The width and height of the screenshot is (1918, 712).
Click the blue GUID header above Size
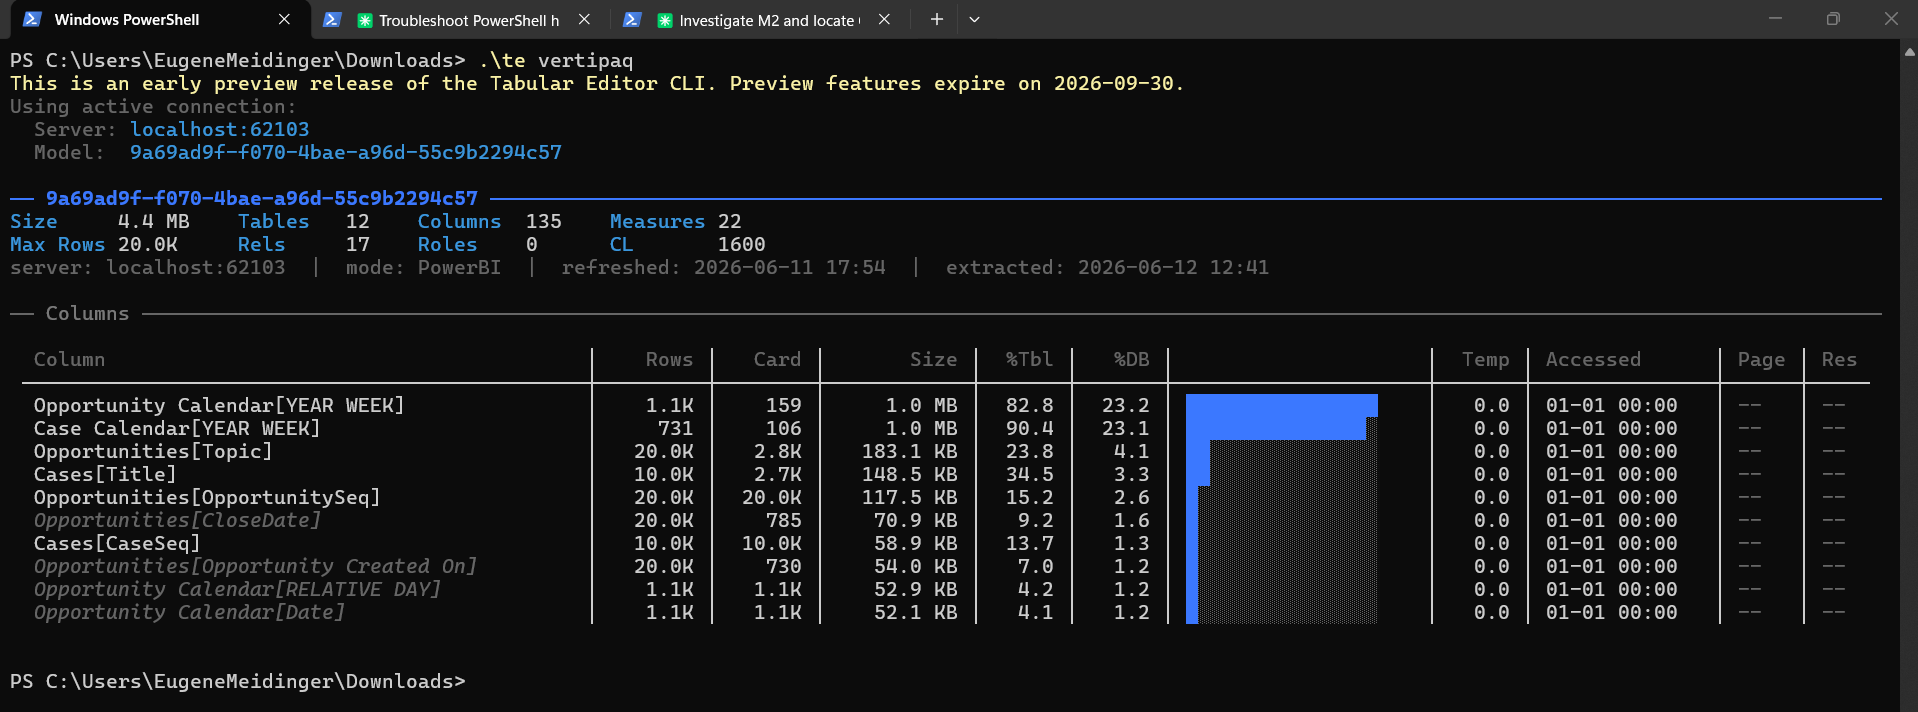(262, 199)
